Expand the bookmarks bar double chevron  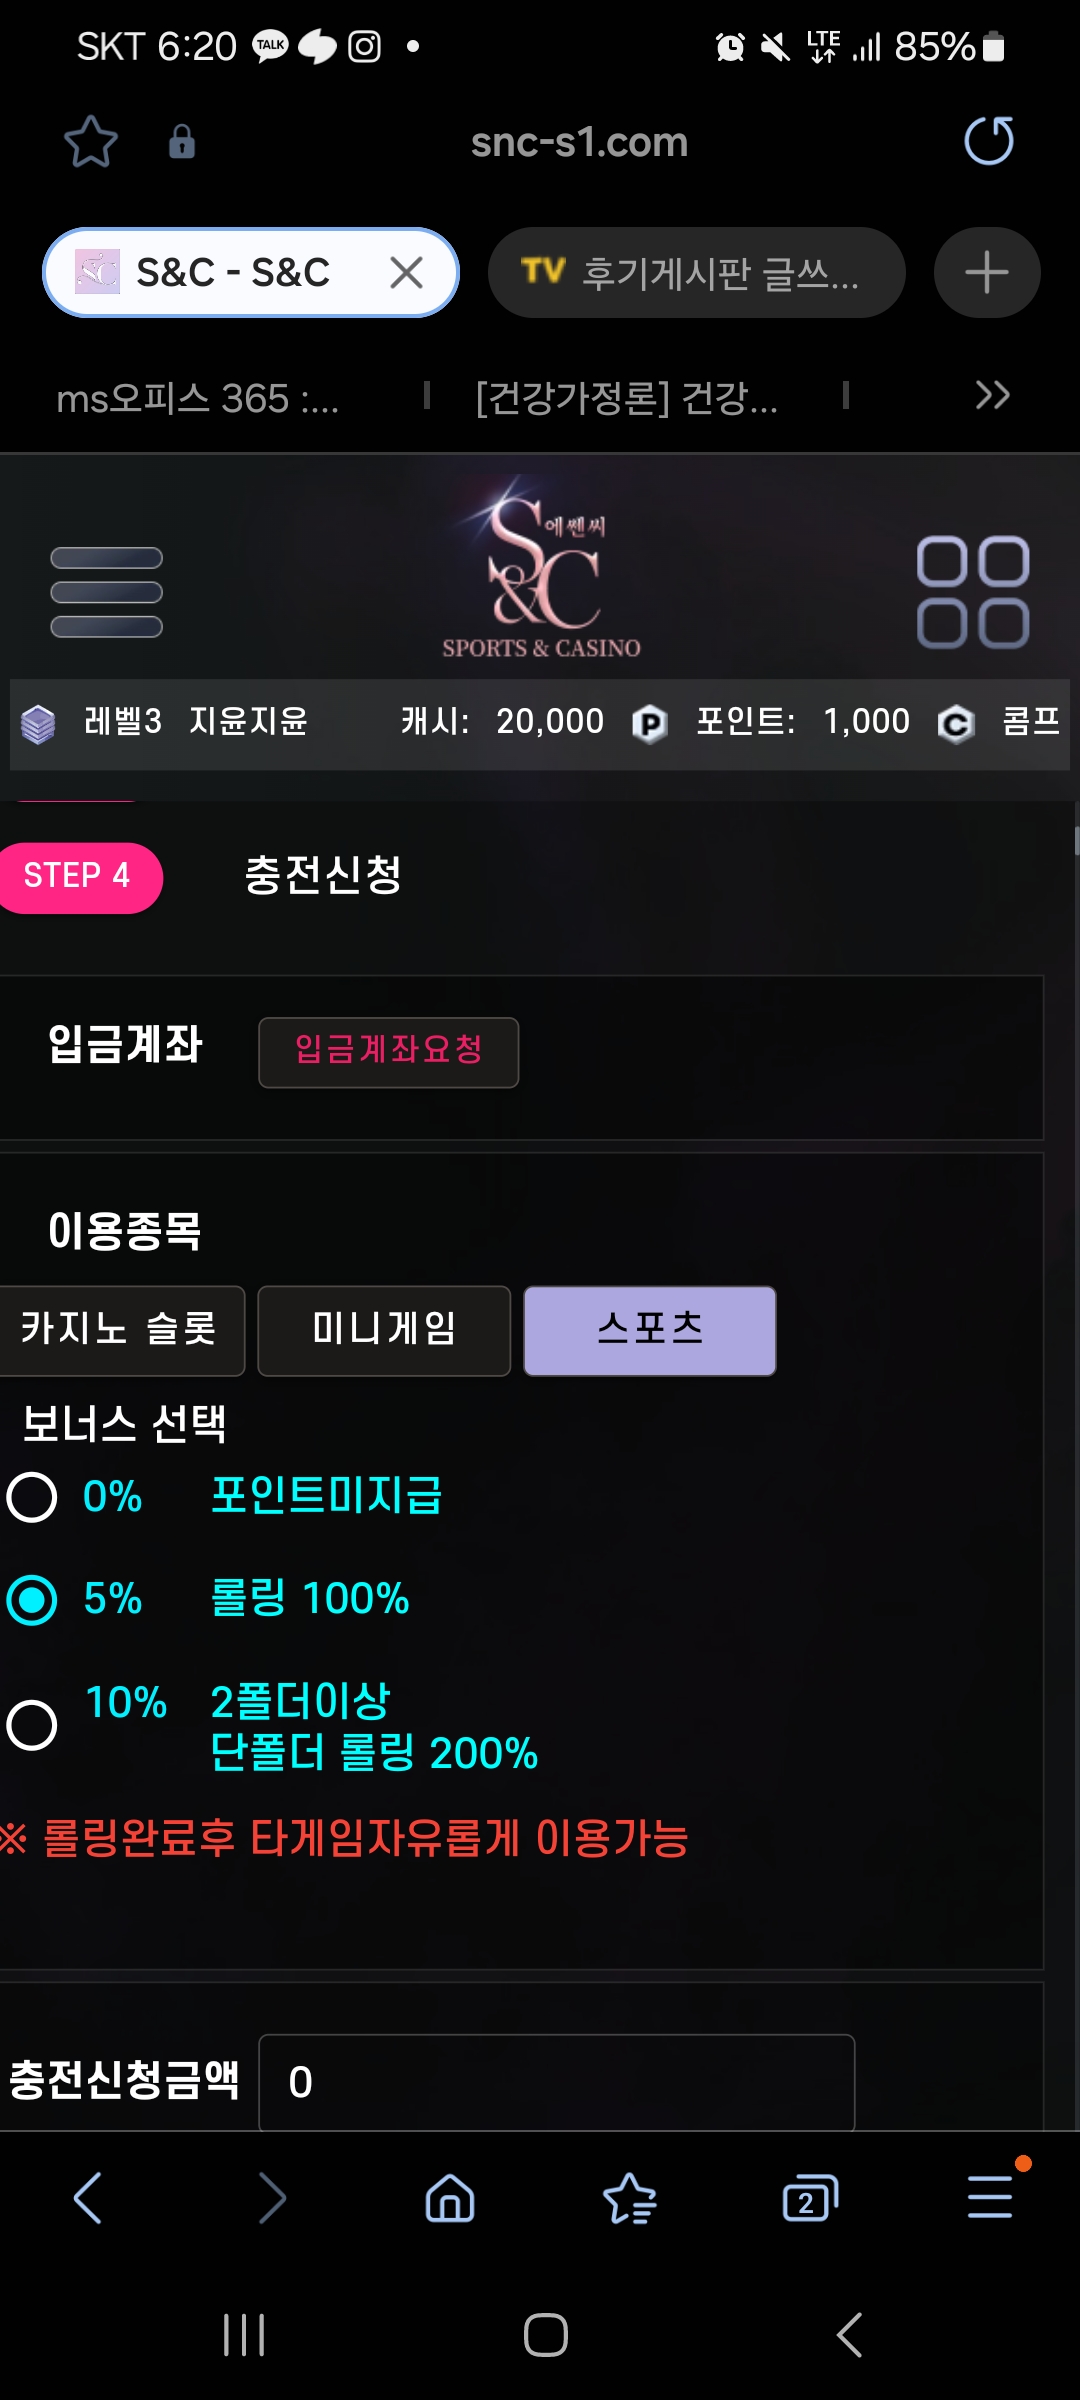[x=992, y=395]
